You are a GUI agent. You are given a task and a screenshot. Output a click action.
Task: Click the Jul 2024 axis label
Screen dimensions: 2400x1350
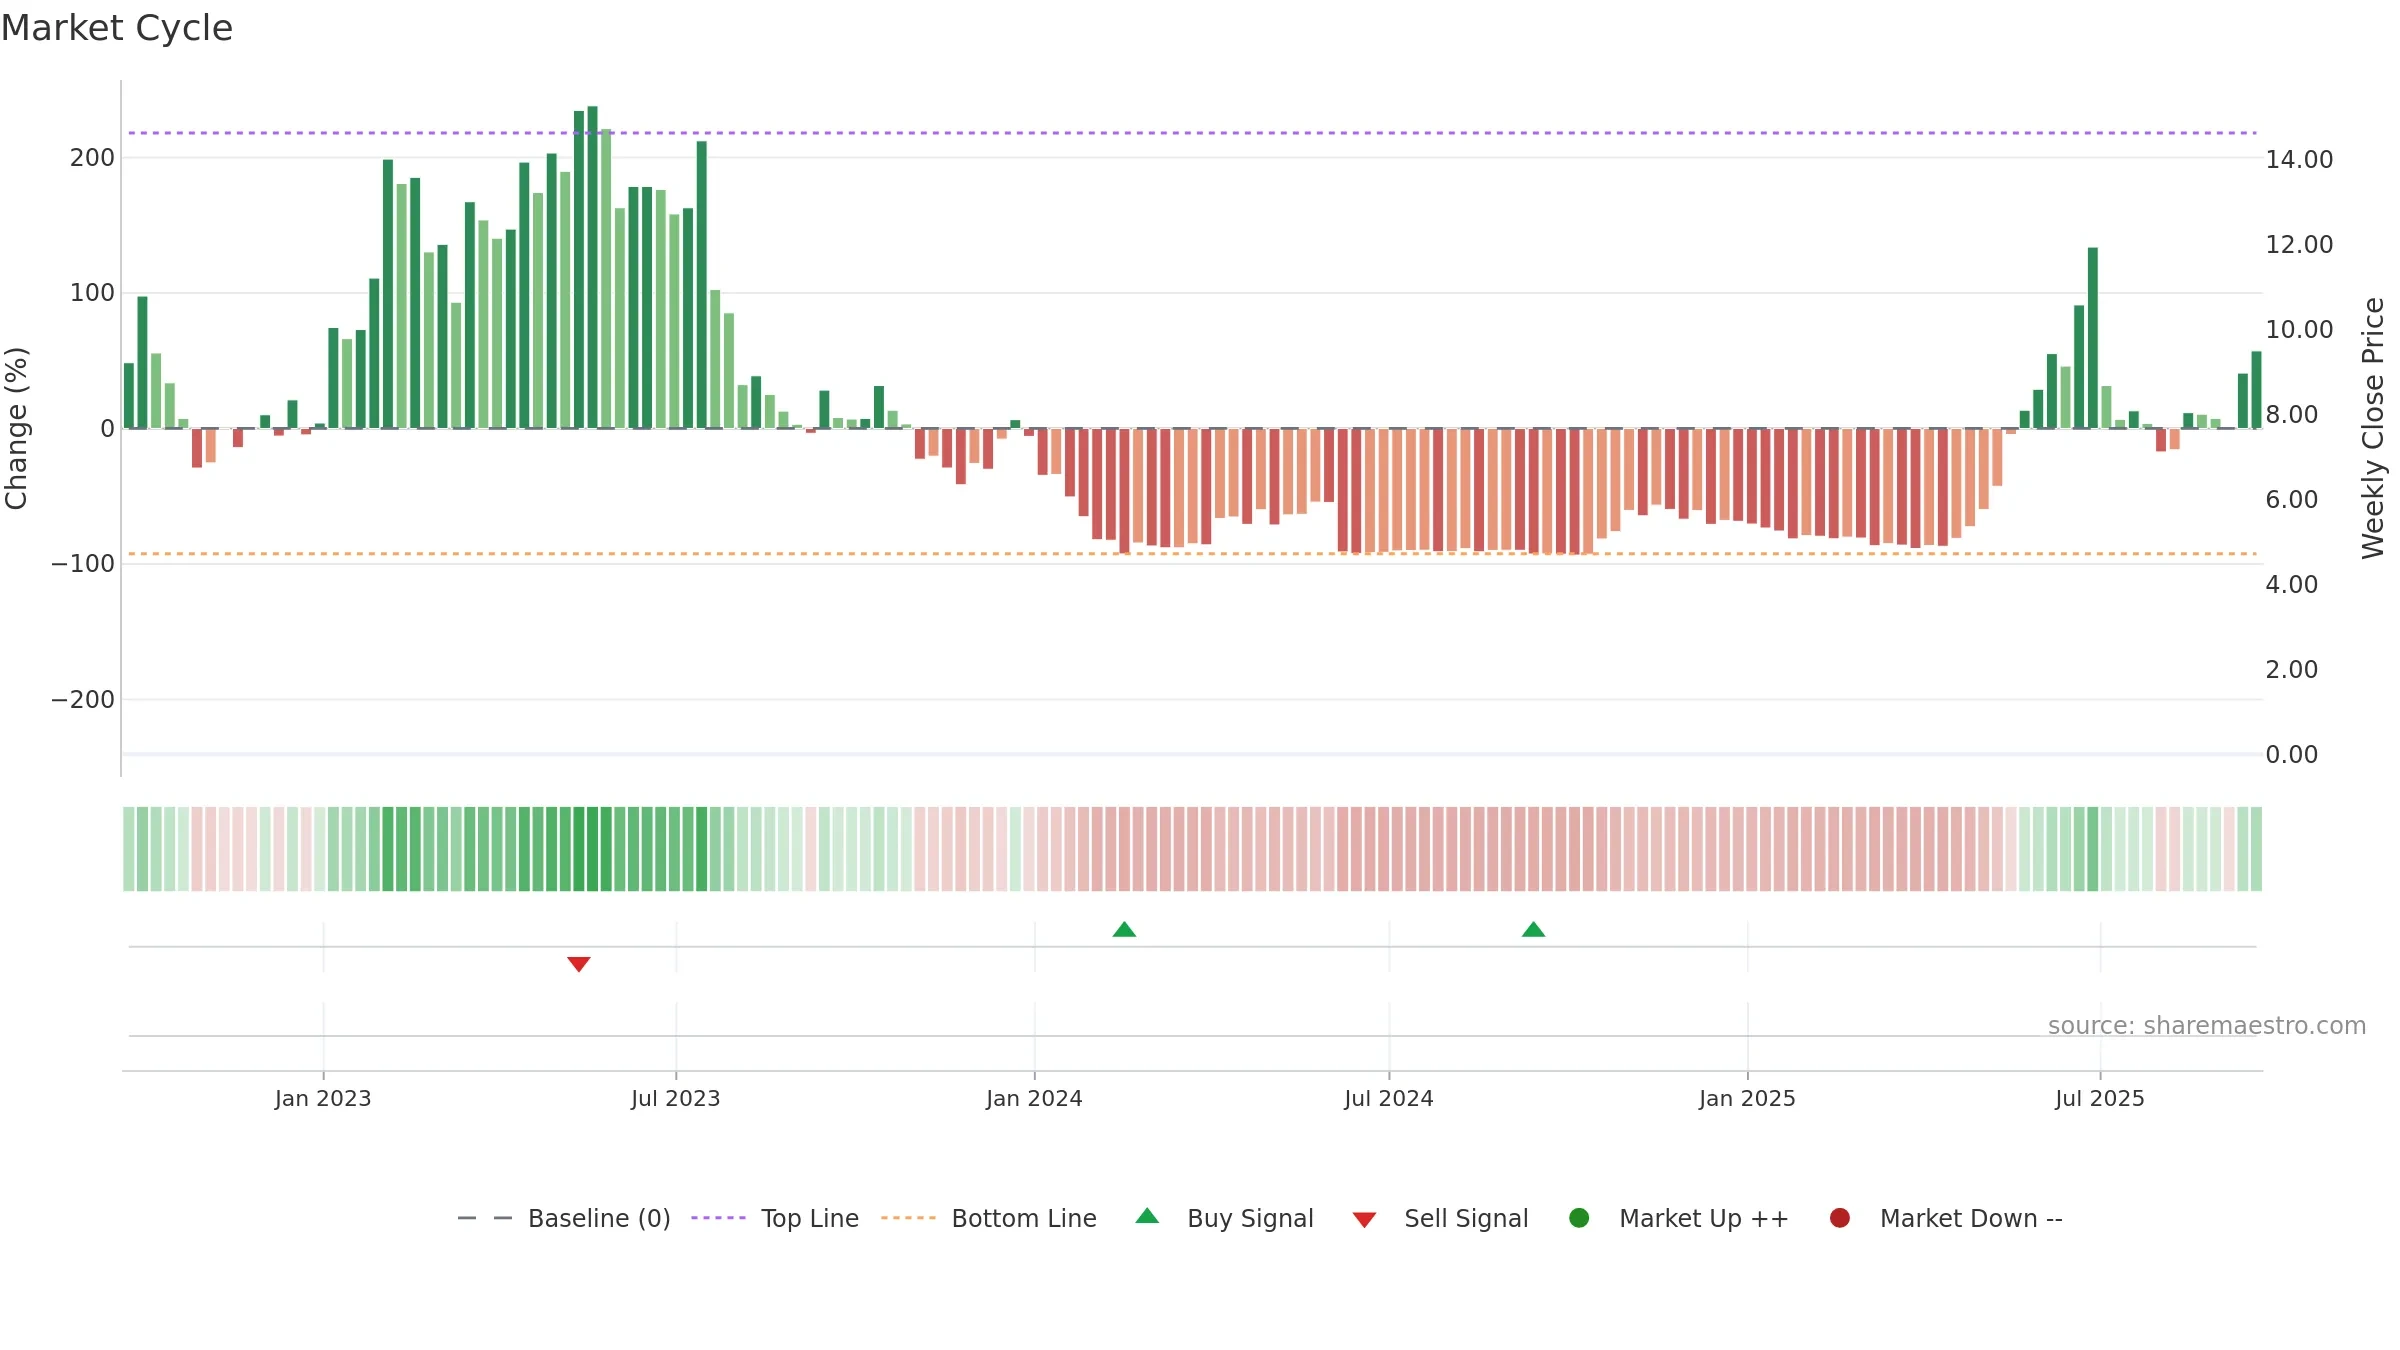[x=1389, y=1099]
